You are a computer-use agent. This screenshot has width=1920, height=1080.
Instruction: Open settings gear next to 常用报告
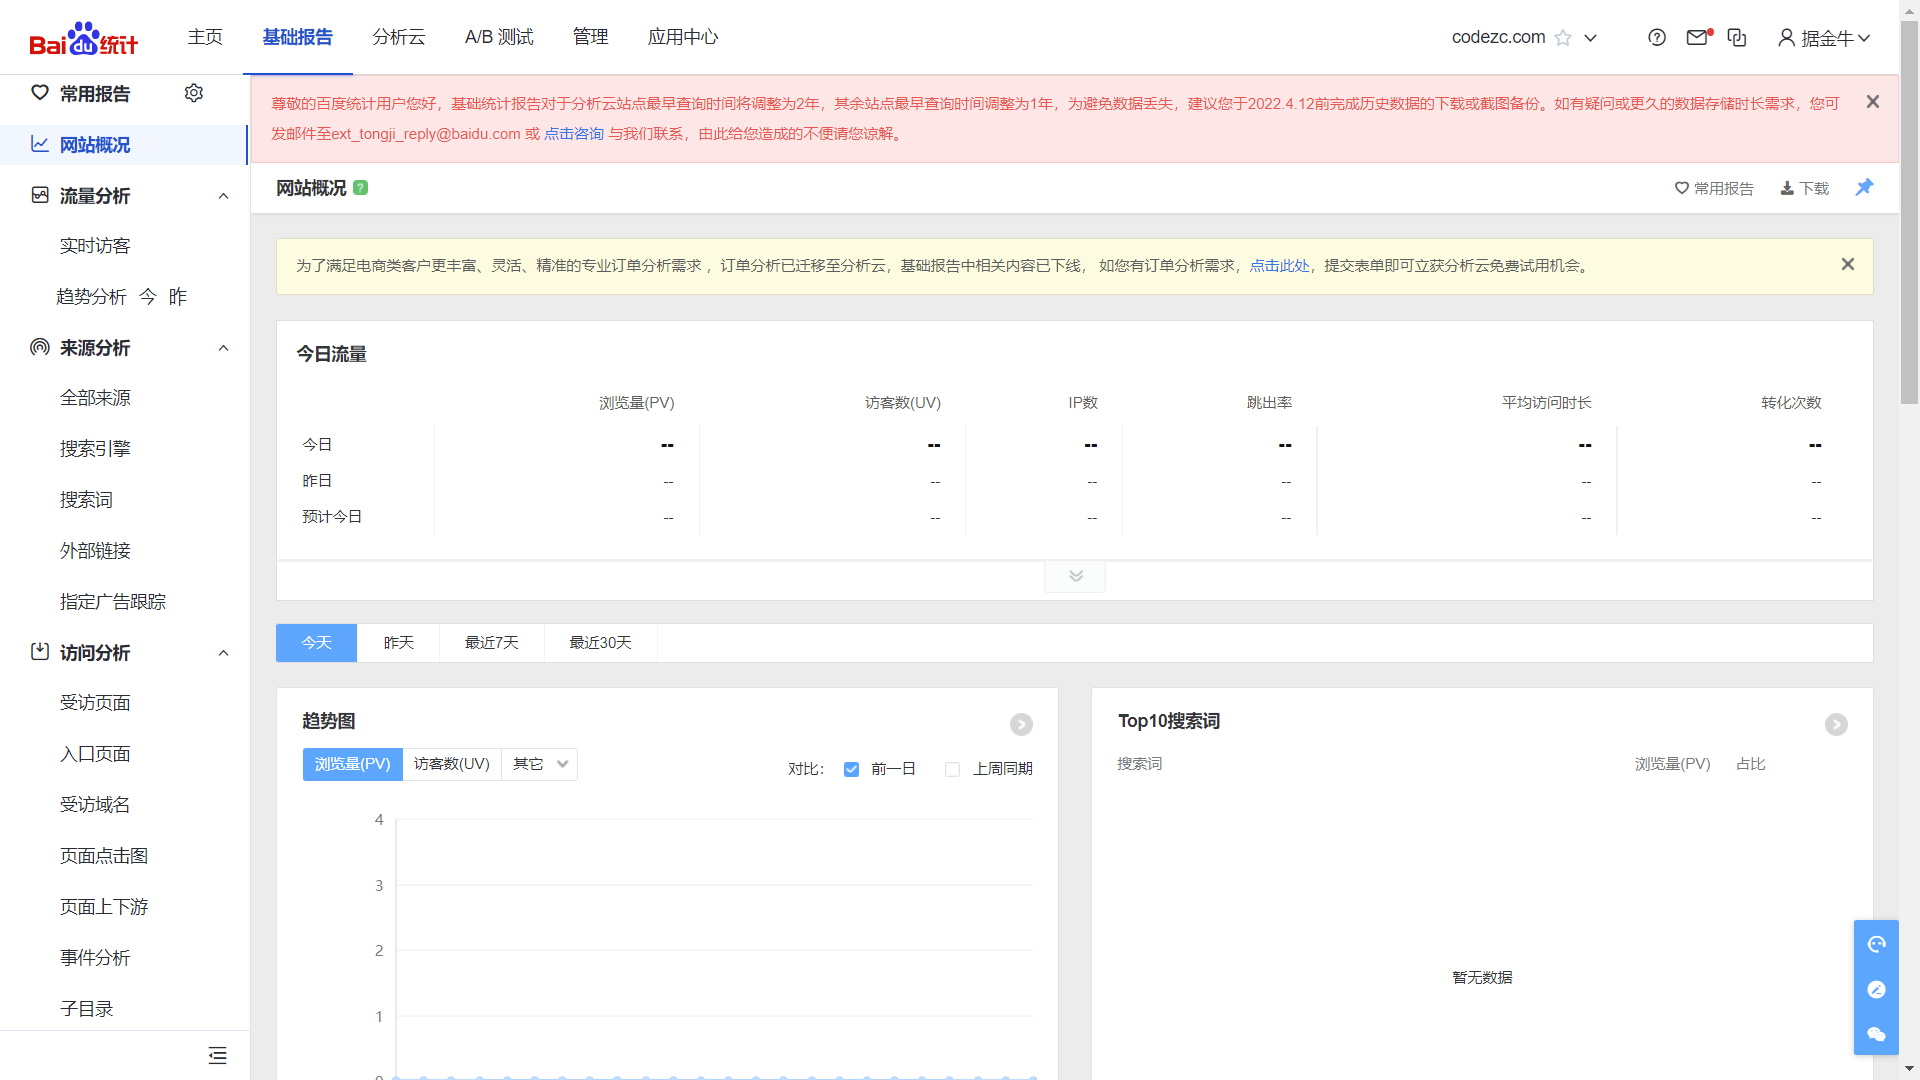194,93
